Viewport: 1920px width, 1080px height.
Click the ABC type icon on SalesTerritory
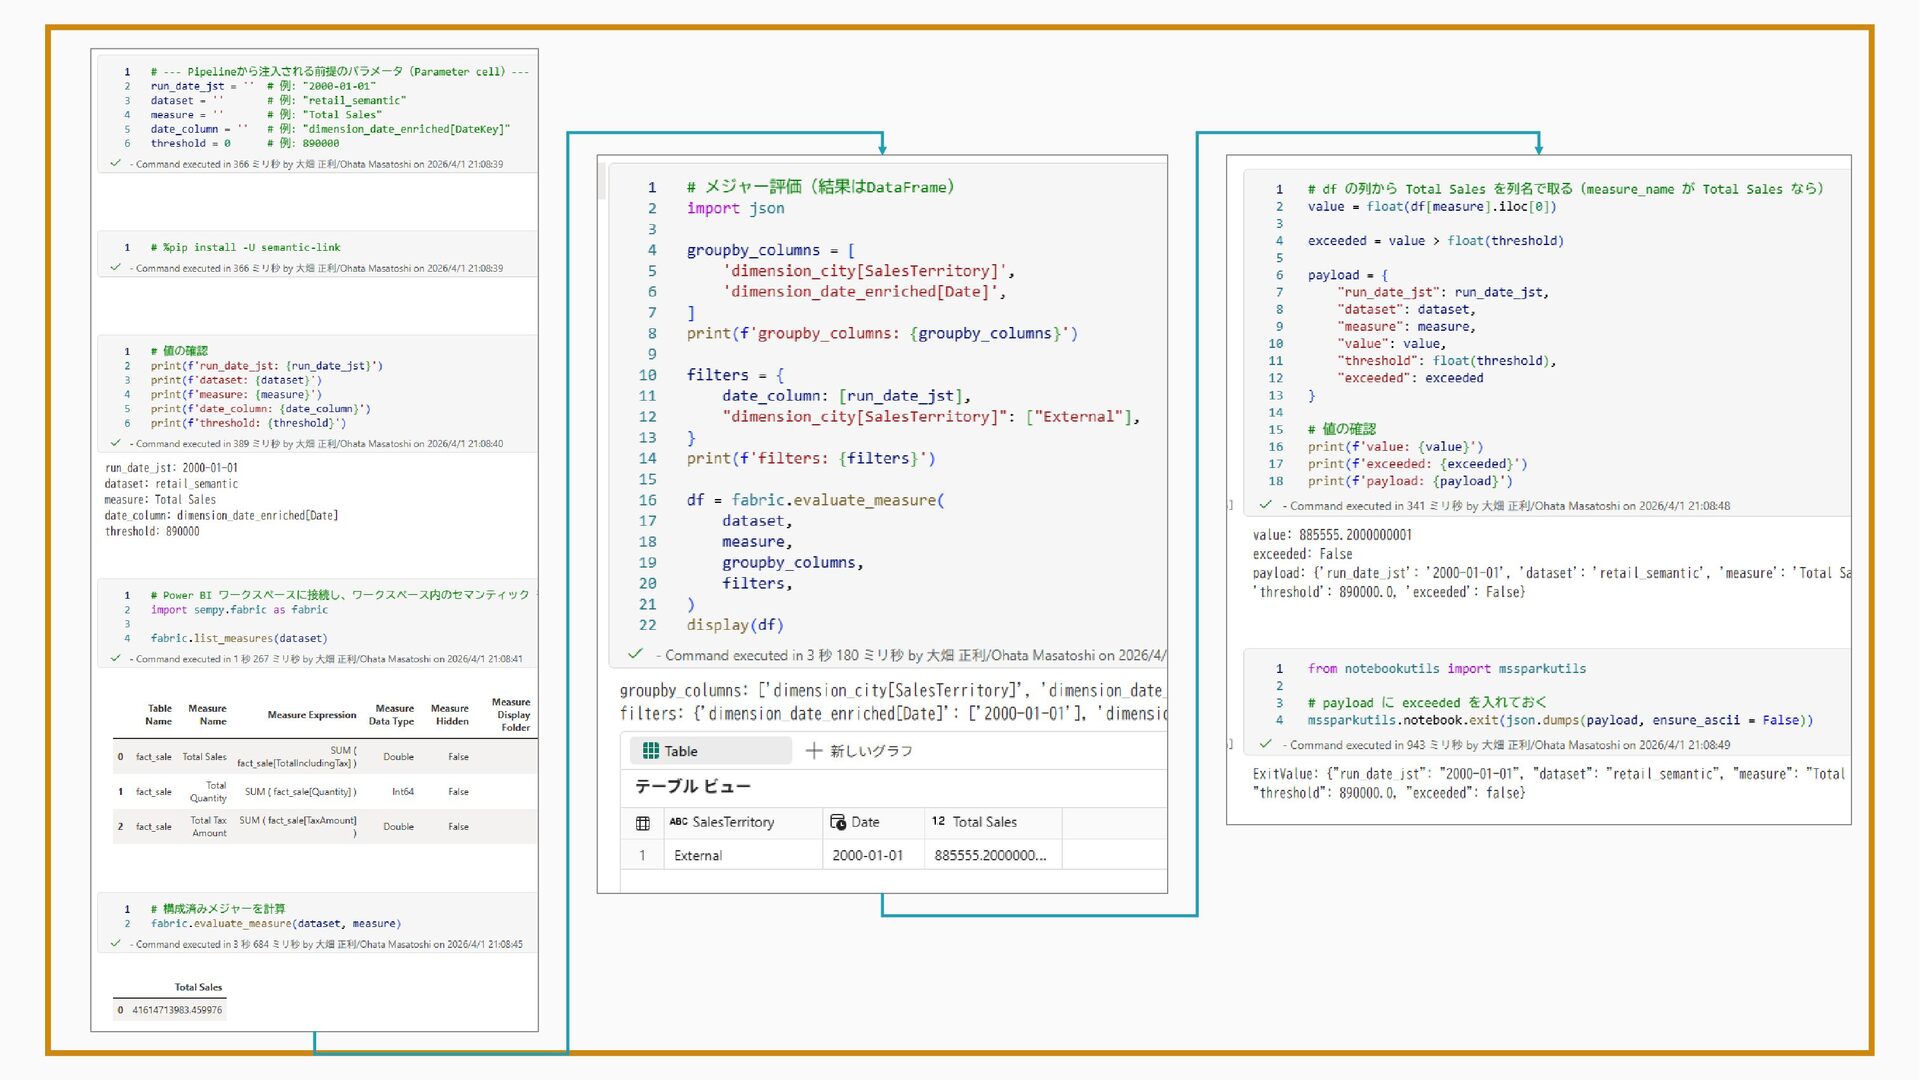coord(678,822)
